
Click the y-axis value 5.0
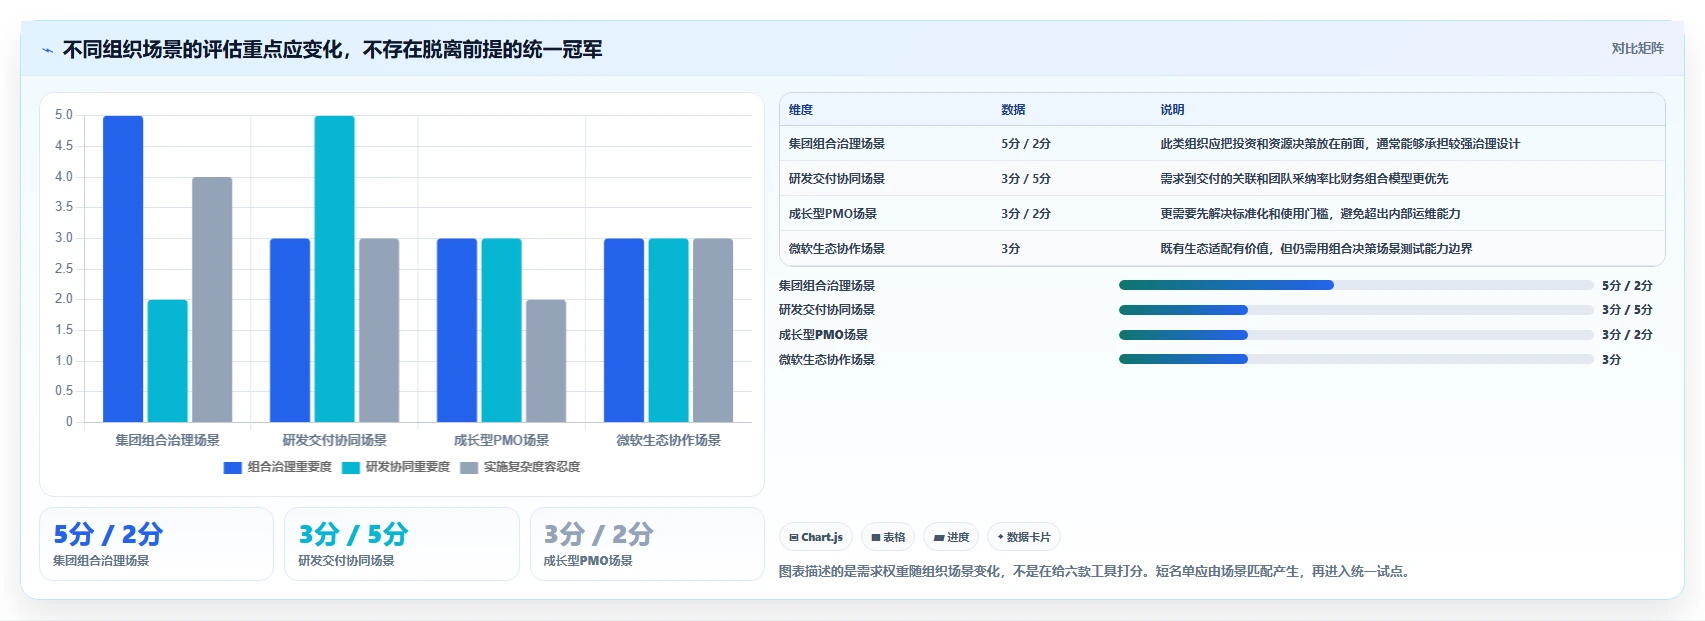64,115
